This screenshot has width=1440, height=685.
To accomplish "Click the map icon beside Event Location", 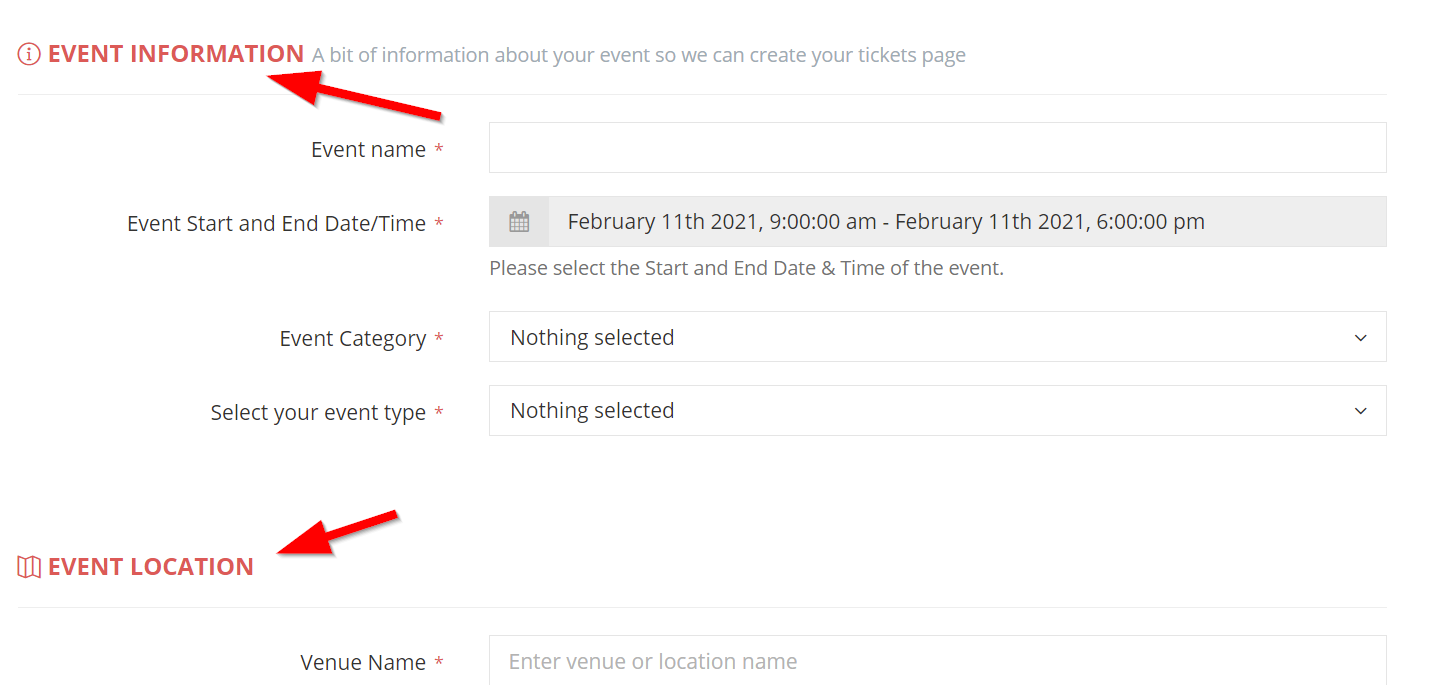I will click(29, 567).
